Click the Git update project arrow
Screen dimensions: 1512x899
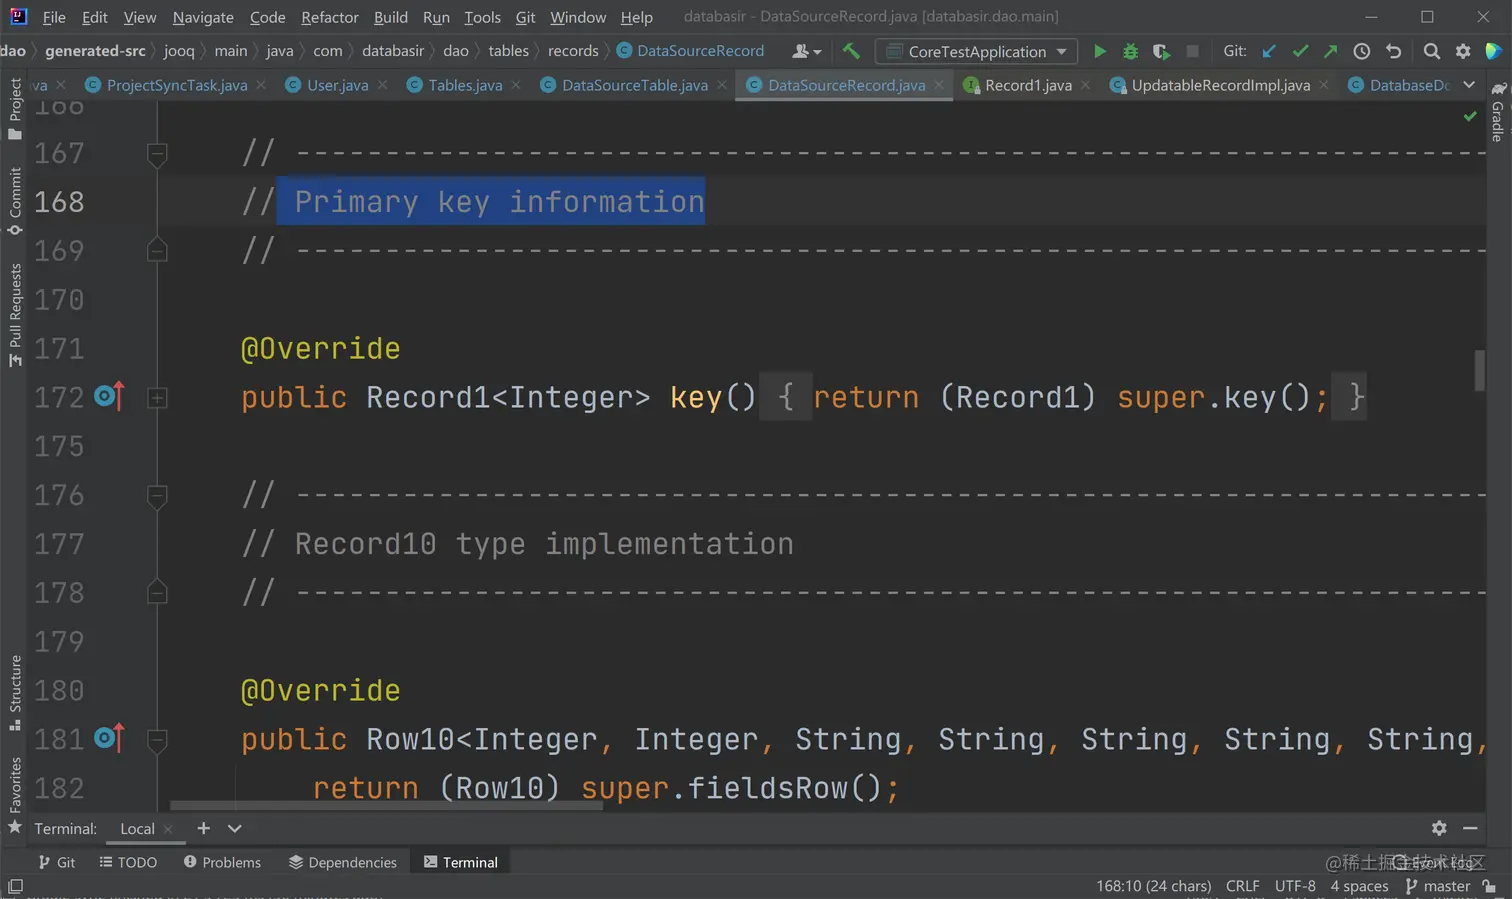click(x=1269, y=51)
